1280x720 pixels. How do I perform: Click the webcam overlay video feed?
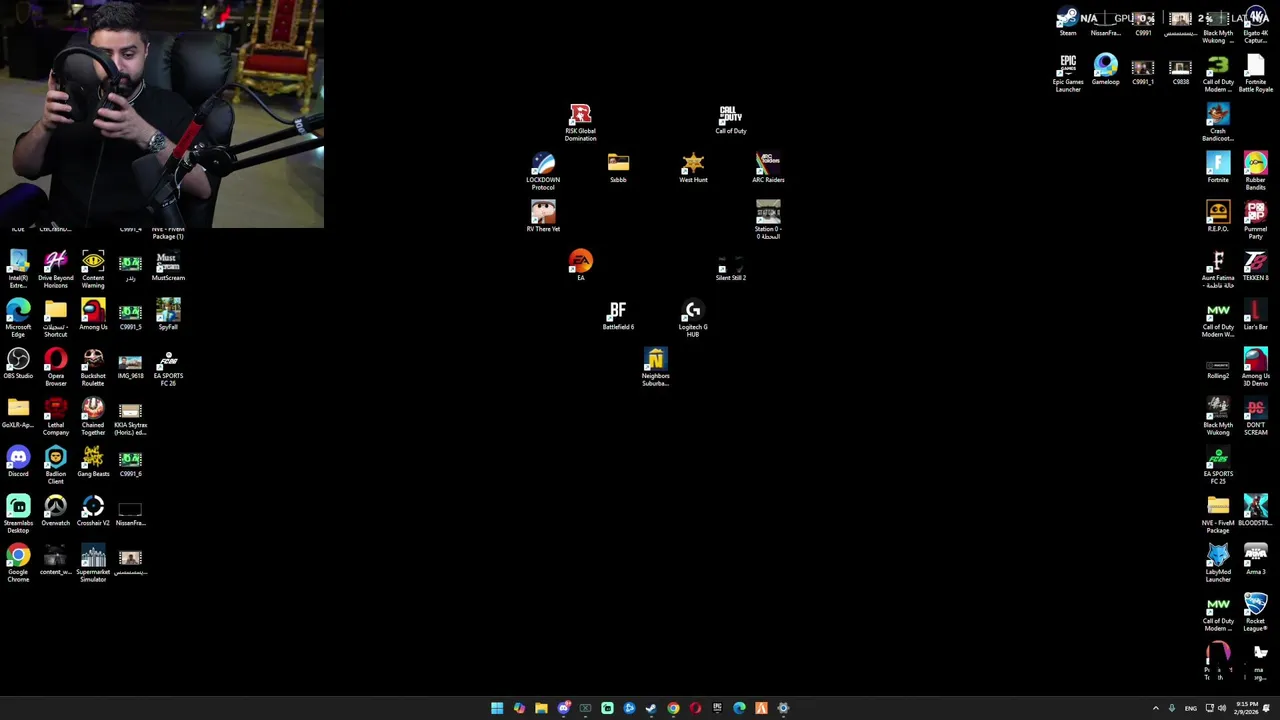point(162,114)
